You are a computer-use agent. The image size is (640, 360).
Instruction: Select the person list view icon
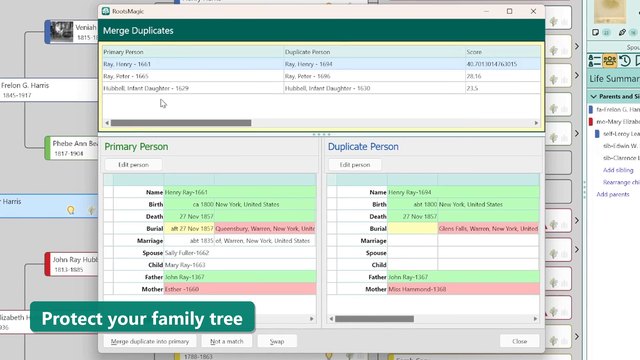pyautogui.click(x=594, y=61)
